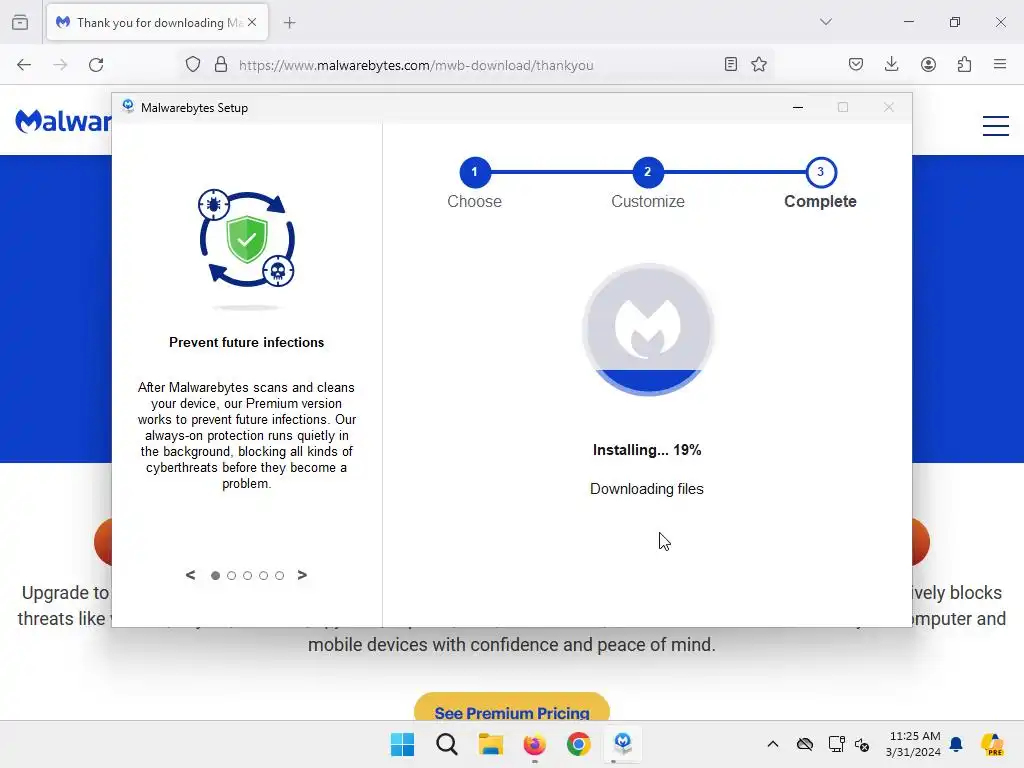Screen dimensions: 1024x768
Task: Click Malwarebytes Setup taskbar icon
Action: coord(622,744)
